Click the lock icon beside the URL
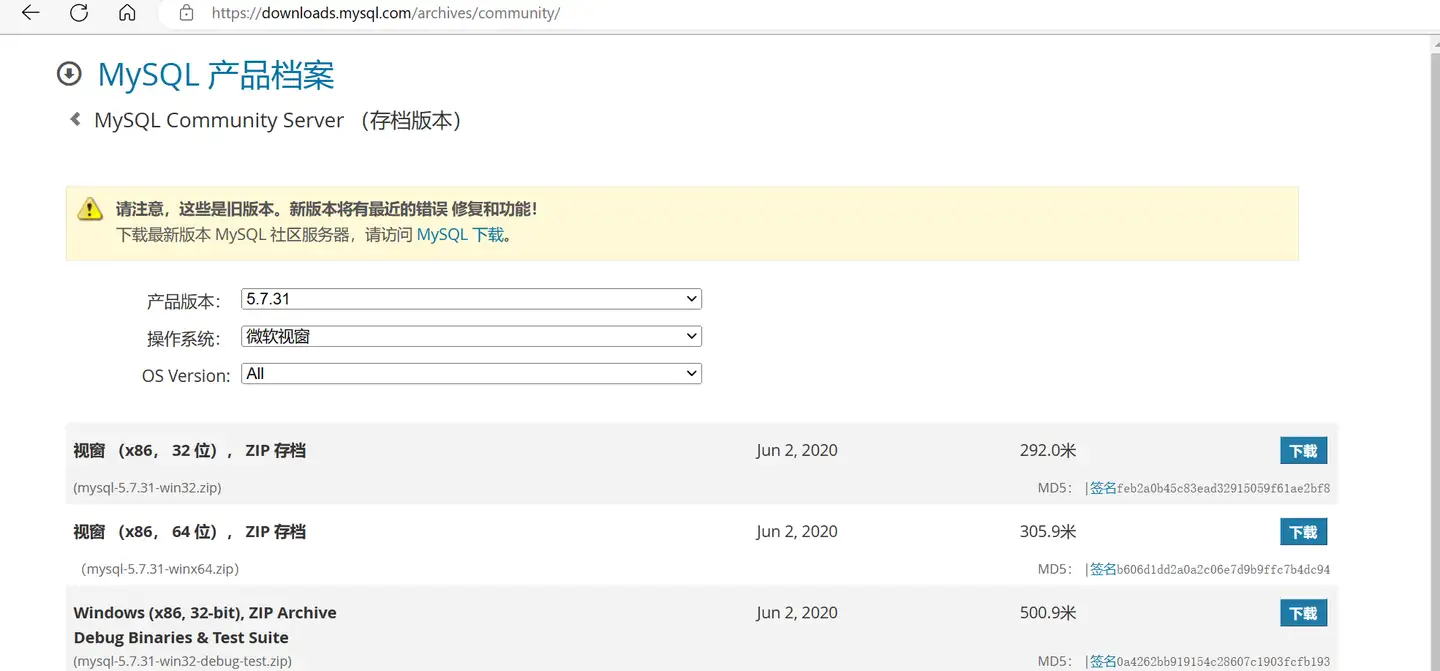The image size is (1440, 671). (186, 13)
